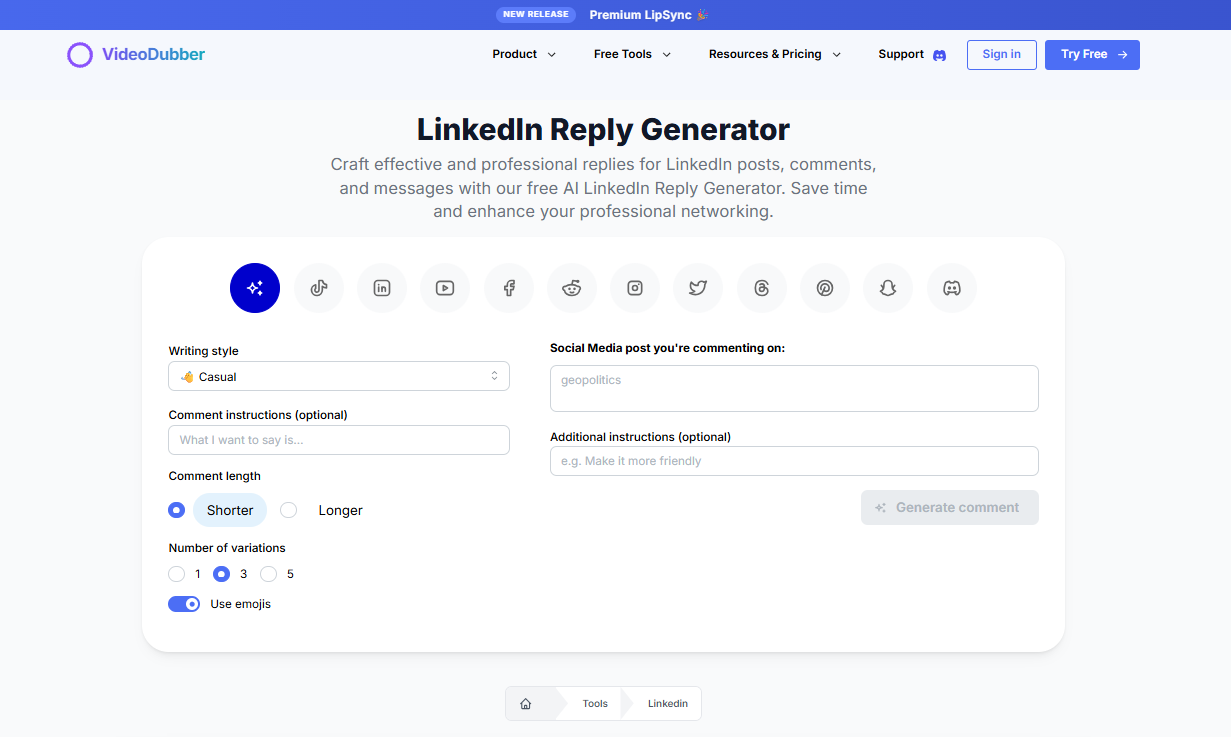Viewport: 1231px width, 737px height.
Task: Select the Longer comment length radio
Action: [289, 510]
